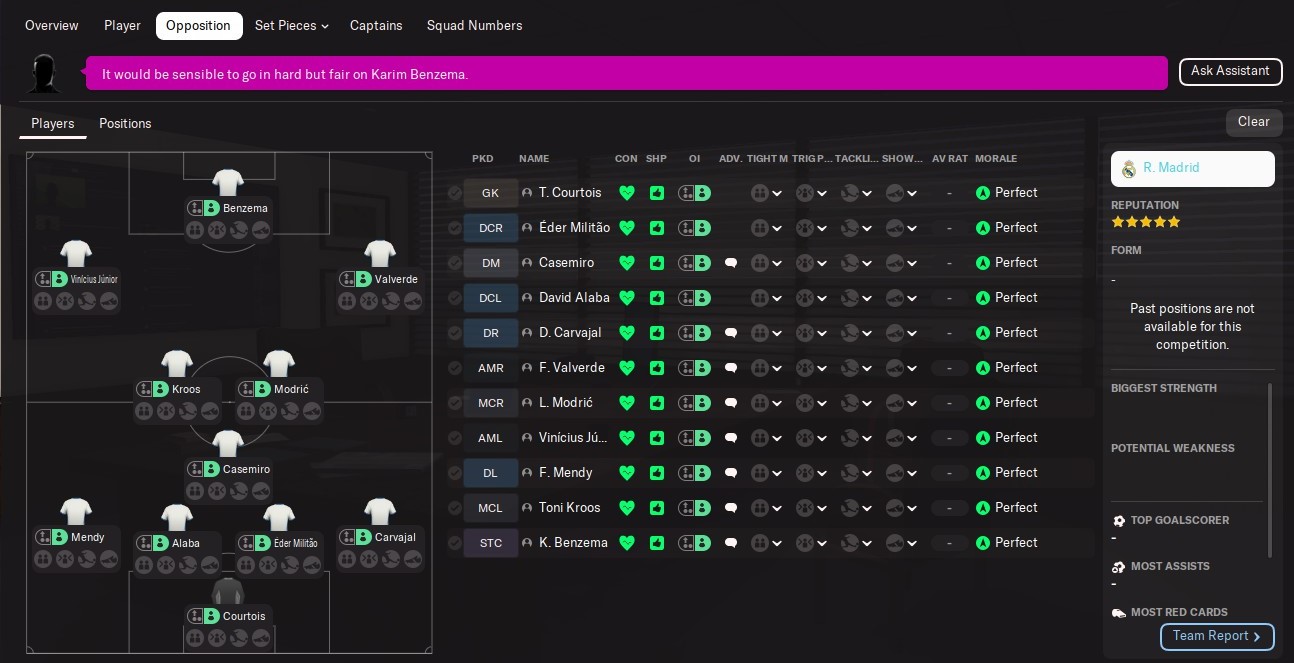Toggle the OI switch for Toni Kroos
The width and height of the screenshot is (1294, 663).
pyautogui.click(x=694, y=508)
